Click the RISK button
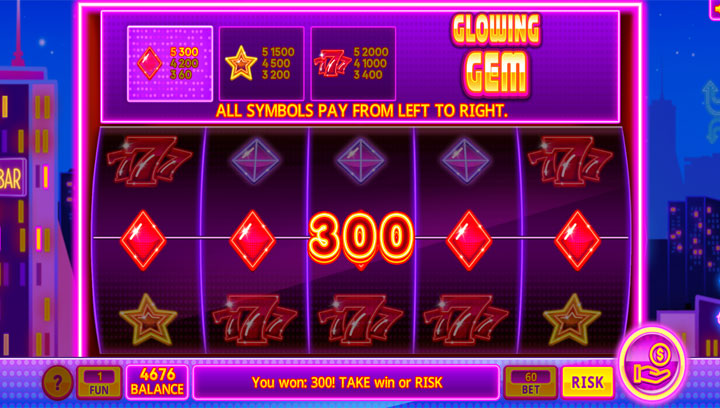 click(x=587, y=382)
